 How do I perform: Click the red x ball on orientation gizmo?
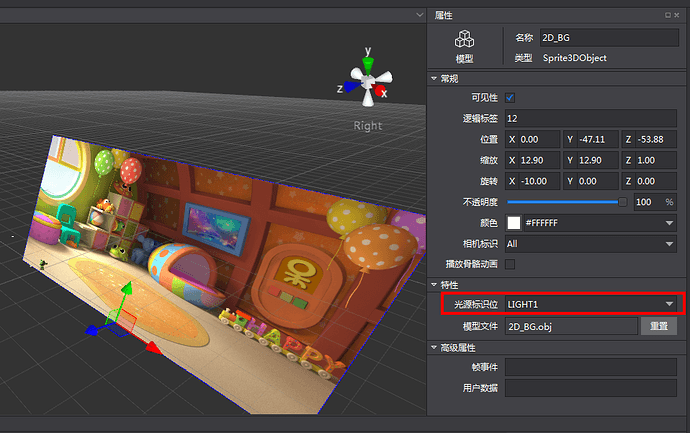coord(379,91)
